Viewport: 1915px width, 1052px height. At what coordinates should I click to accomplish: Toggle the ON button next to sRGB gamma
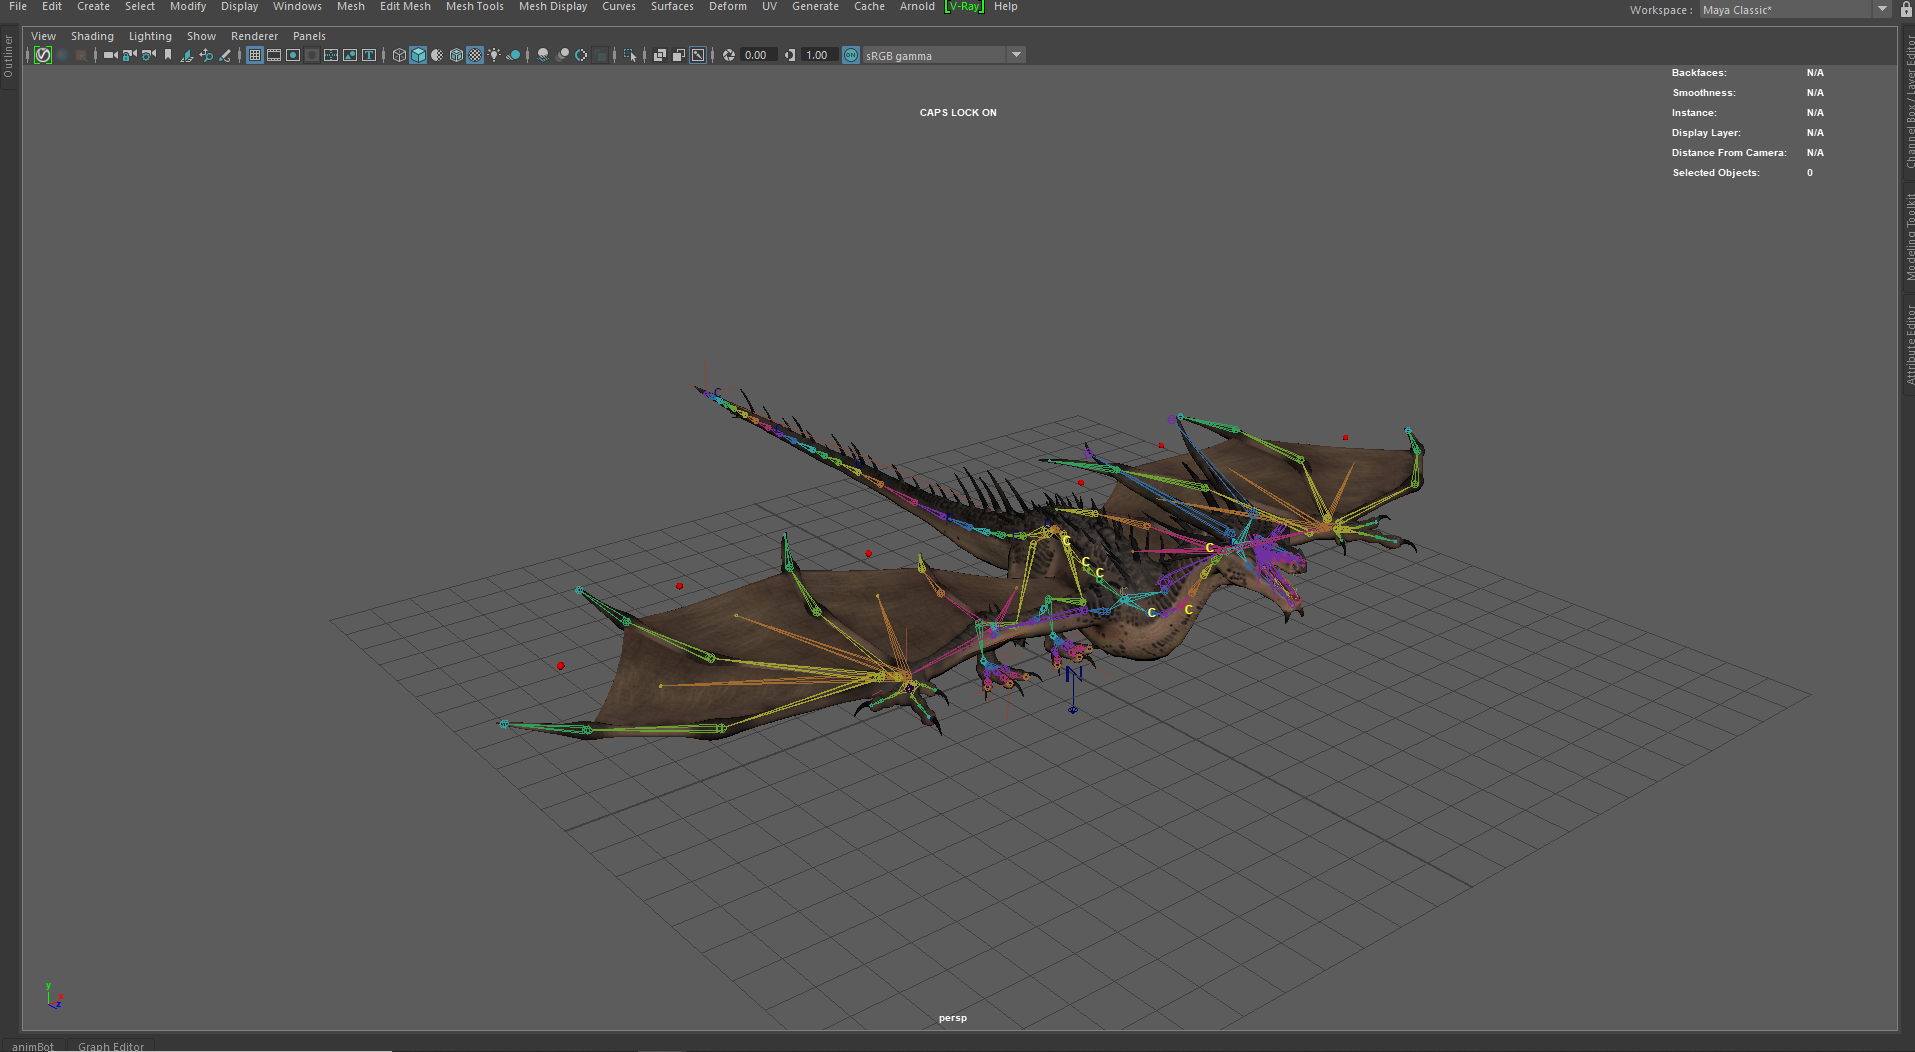point(851,55)
